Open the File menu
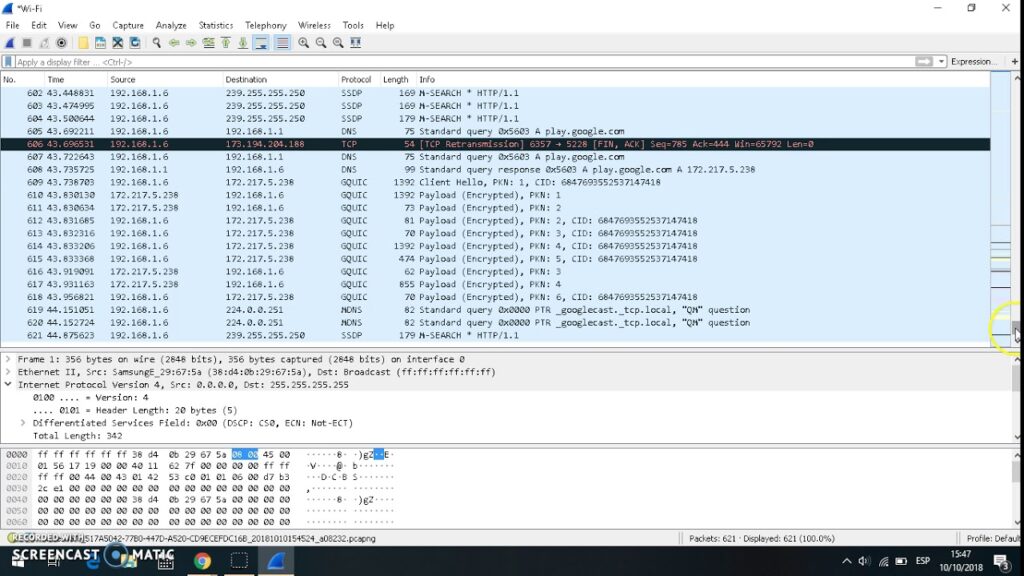This screenshot has width=1024, height=576. point(12,25)
